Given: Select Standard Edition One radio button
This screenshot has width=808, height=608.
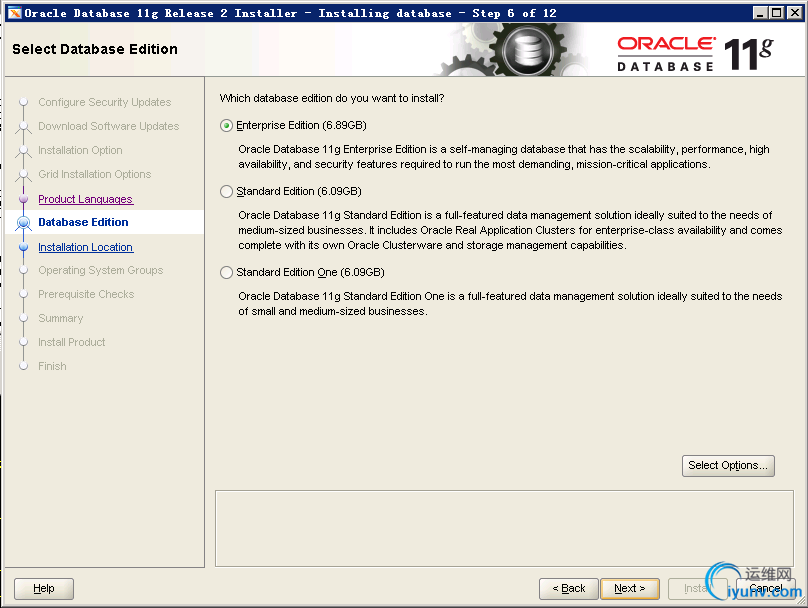Looking at the screenshot, I should (226, 273).
